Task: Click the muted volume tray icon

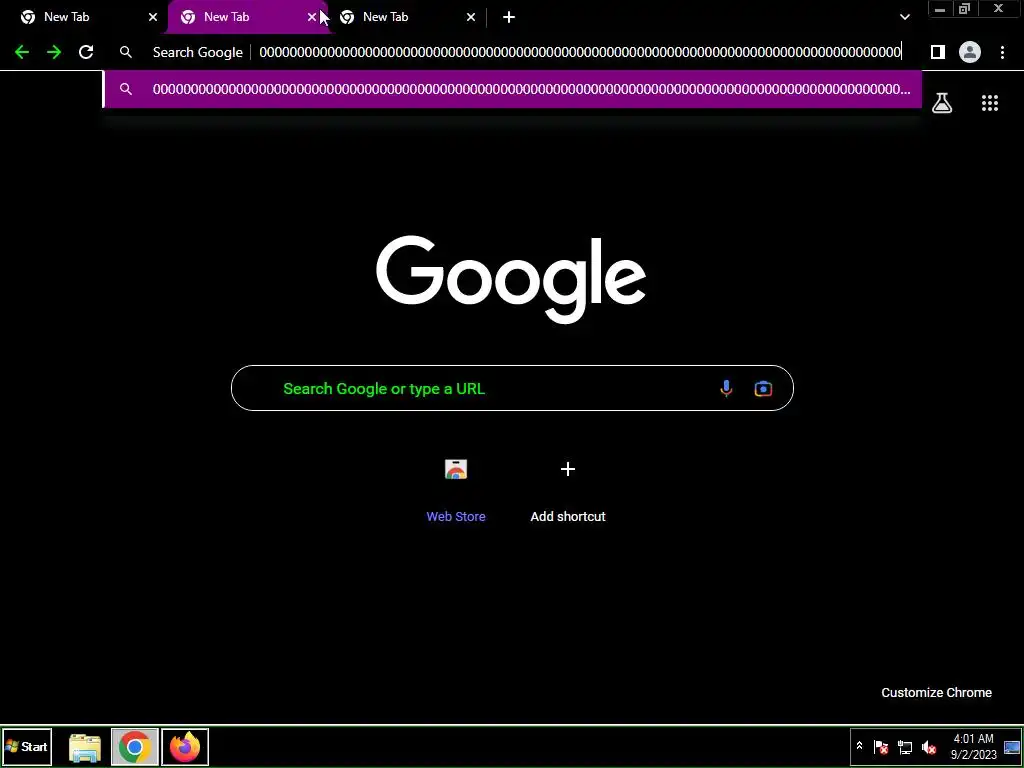Action: pos(929,746)
